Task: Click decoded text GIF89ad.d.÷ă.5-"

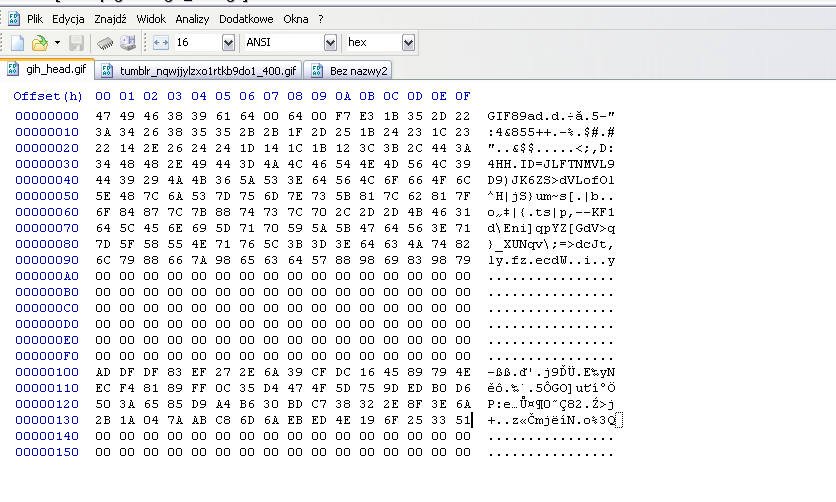Action: 551,116
